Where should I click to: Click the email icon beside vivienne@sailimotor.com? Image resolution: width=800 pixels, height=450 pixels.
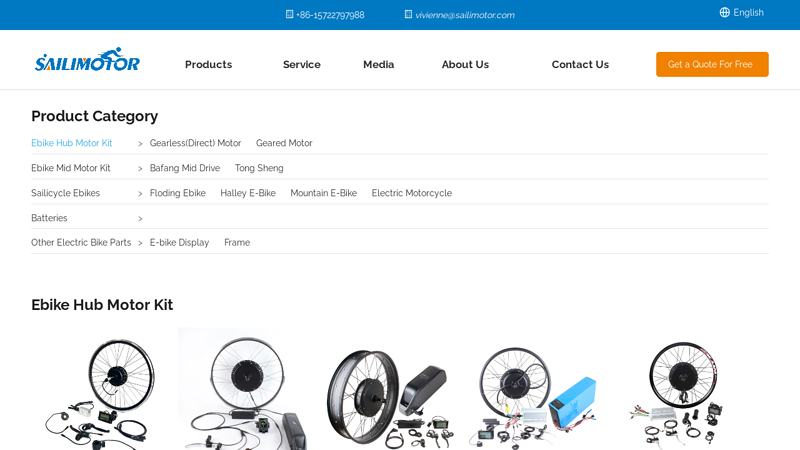(x=408, y=14)
